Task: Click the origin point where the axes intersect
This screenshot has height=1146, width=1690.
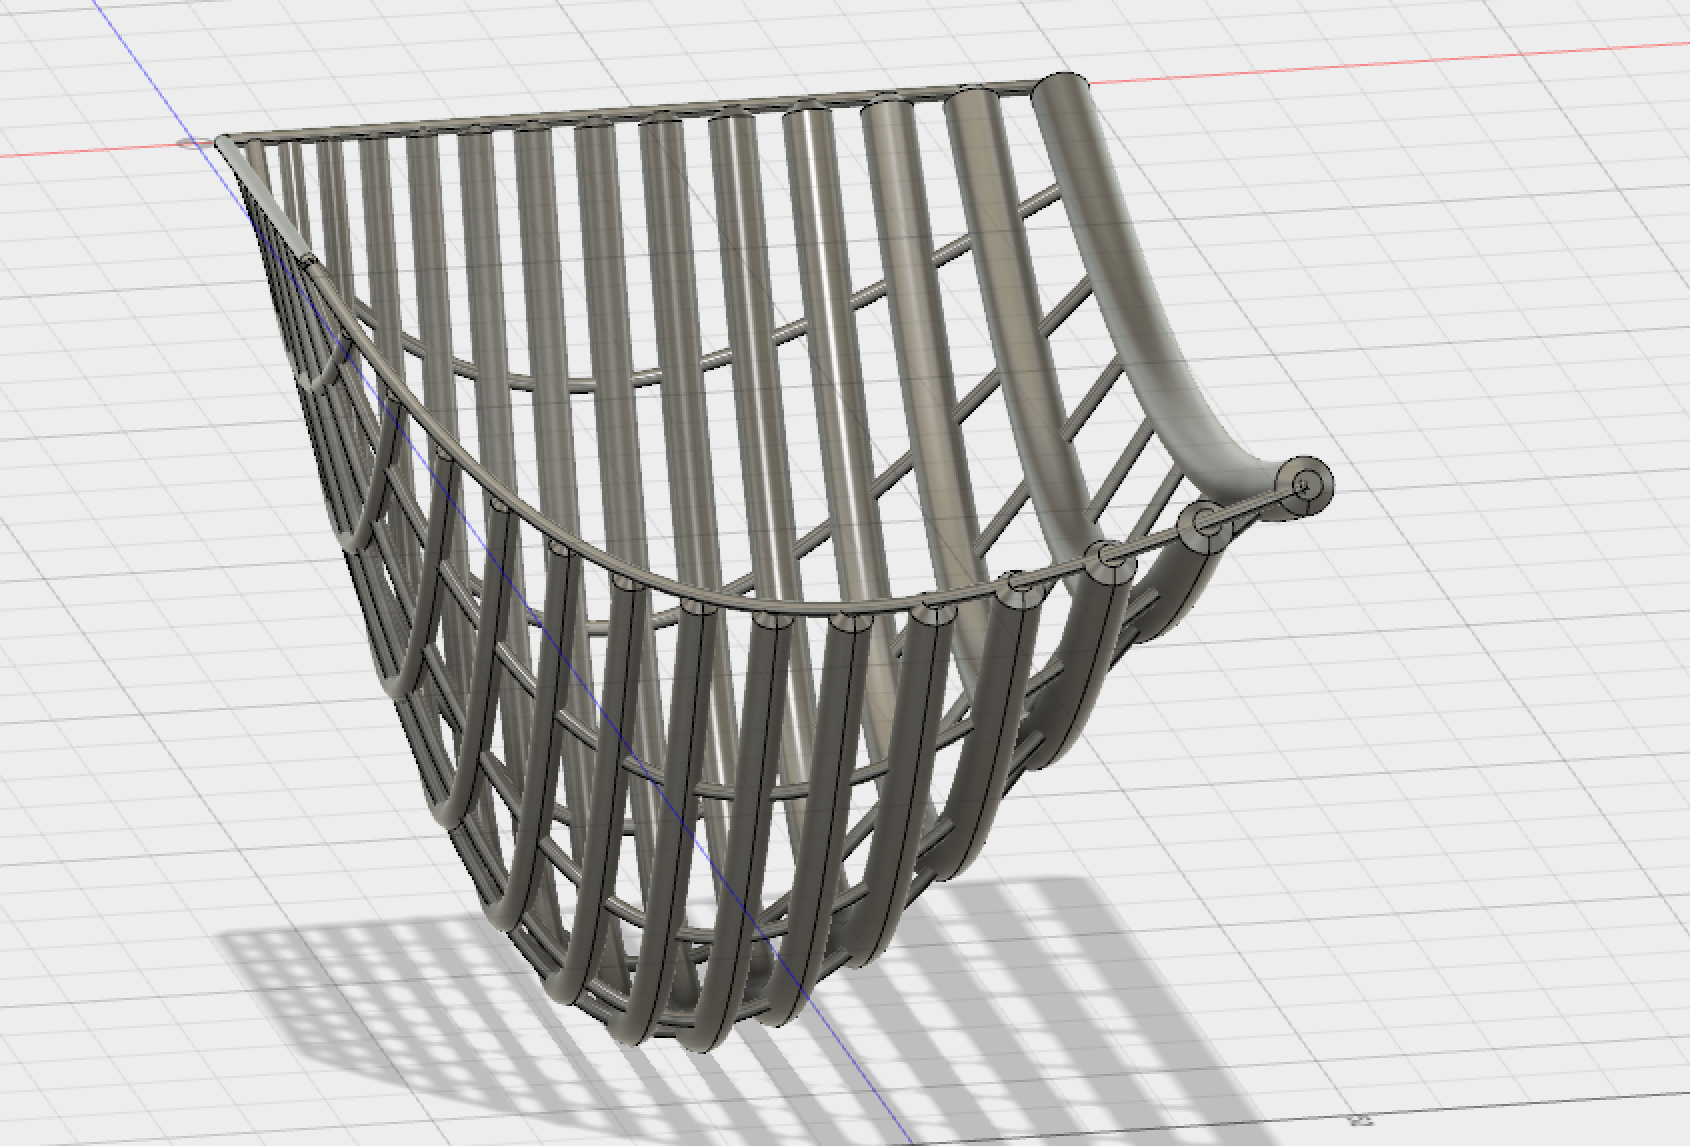Action: pos(192,143)
